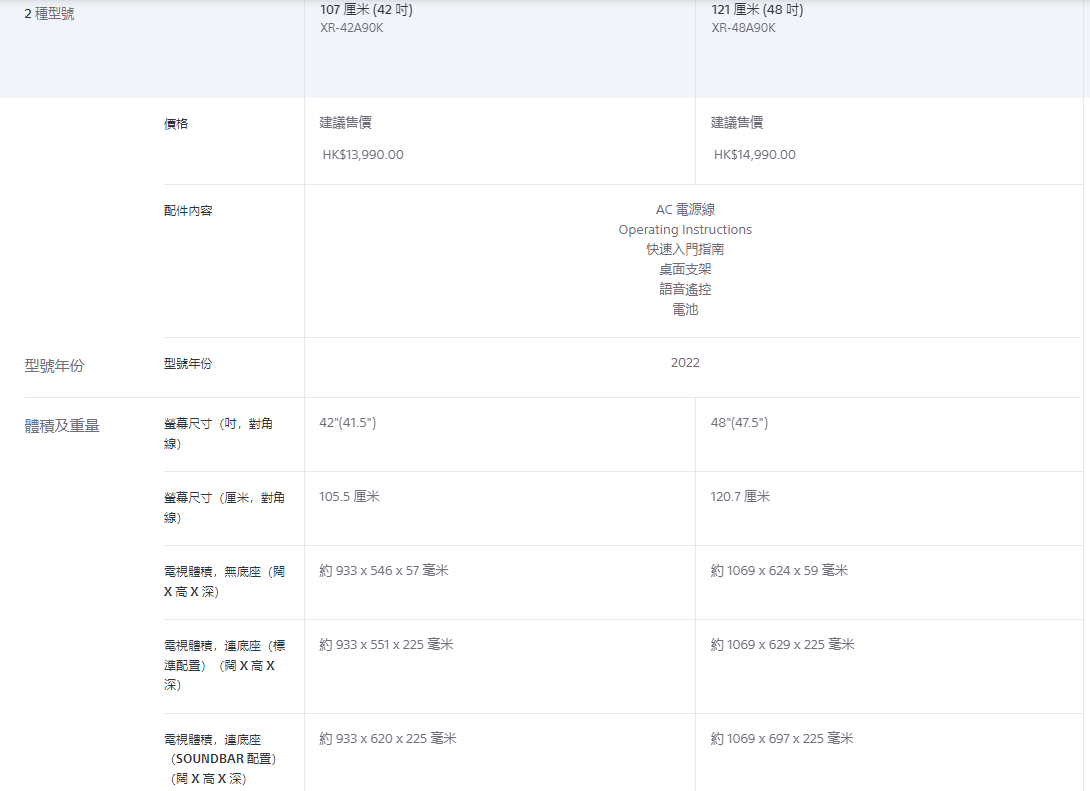Click the 螢幕尺寸 (吋, 對角線) row label
This screenshot has height=791, width=1090.
click(x=218, y=433)
